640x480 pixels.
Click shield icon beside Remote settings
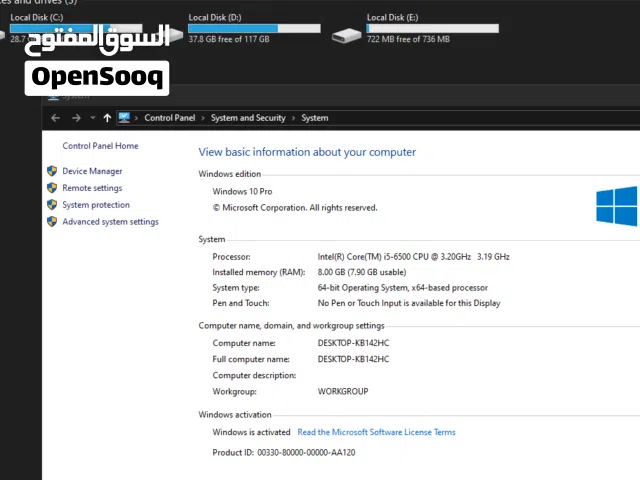(52, 188)
